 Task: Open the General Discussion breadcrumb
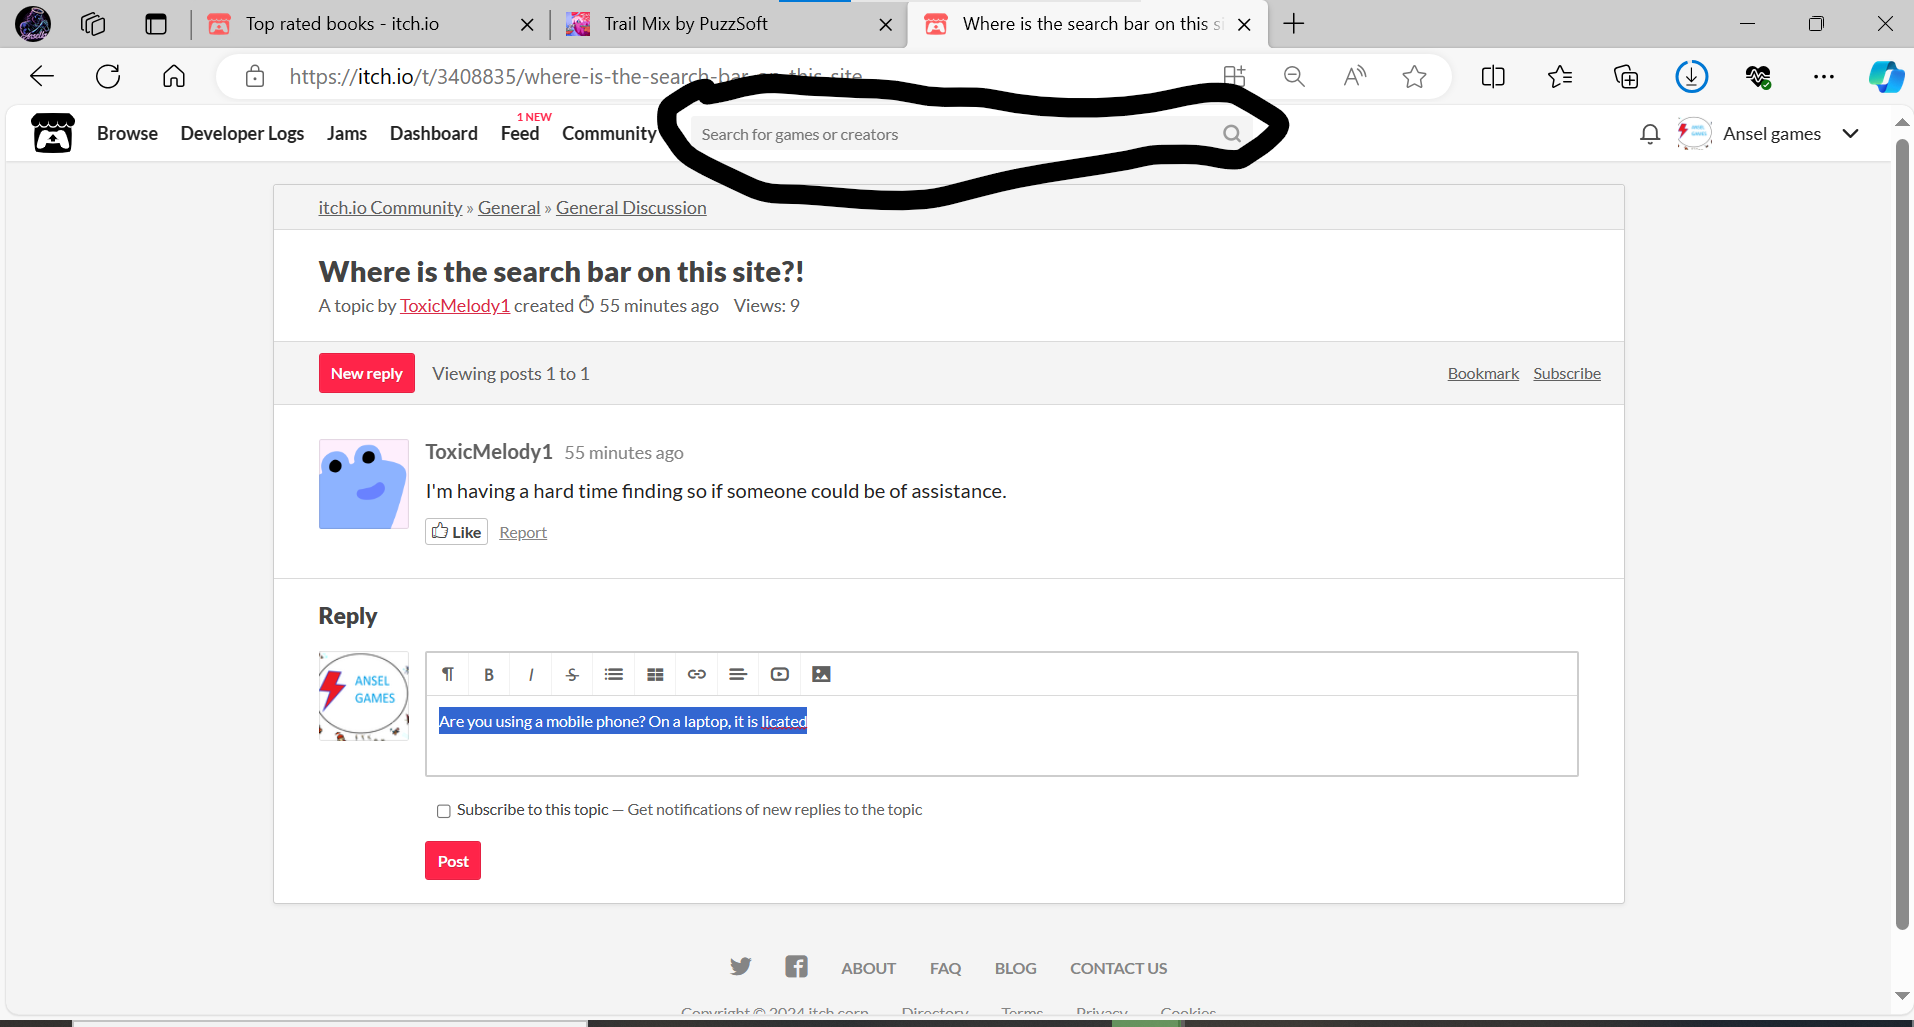click(x=631, y=208)
